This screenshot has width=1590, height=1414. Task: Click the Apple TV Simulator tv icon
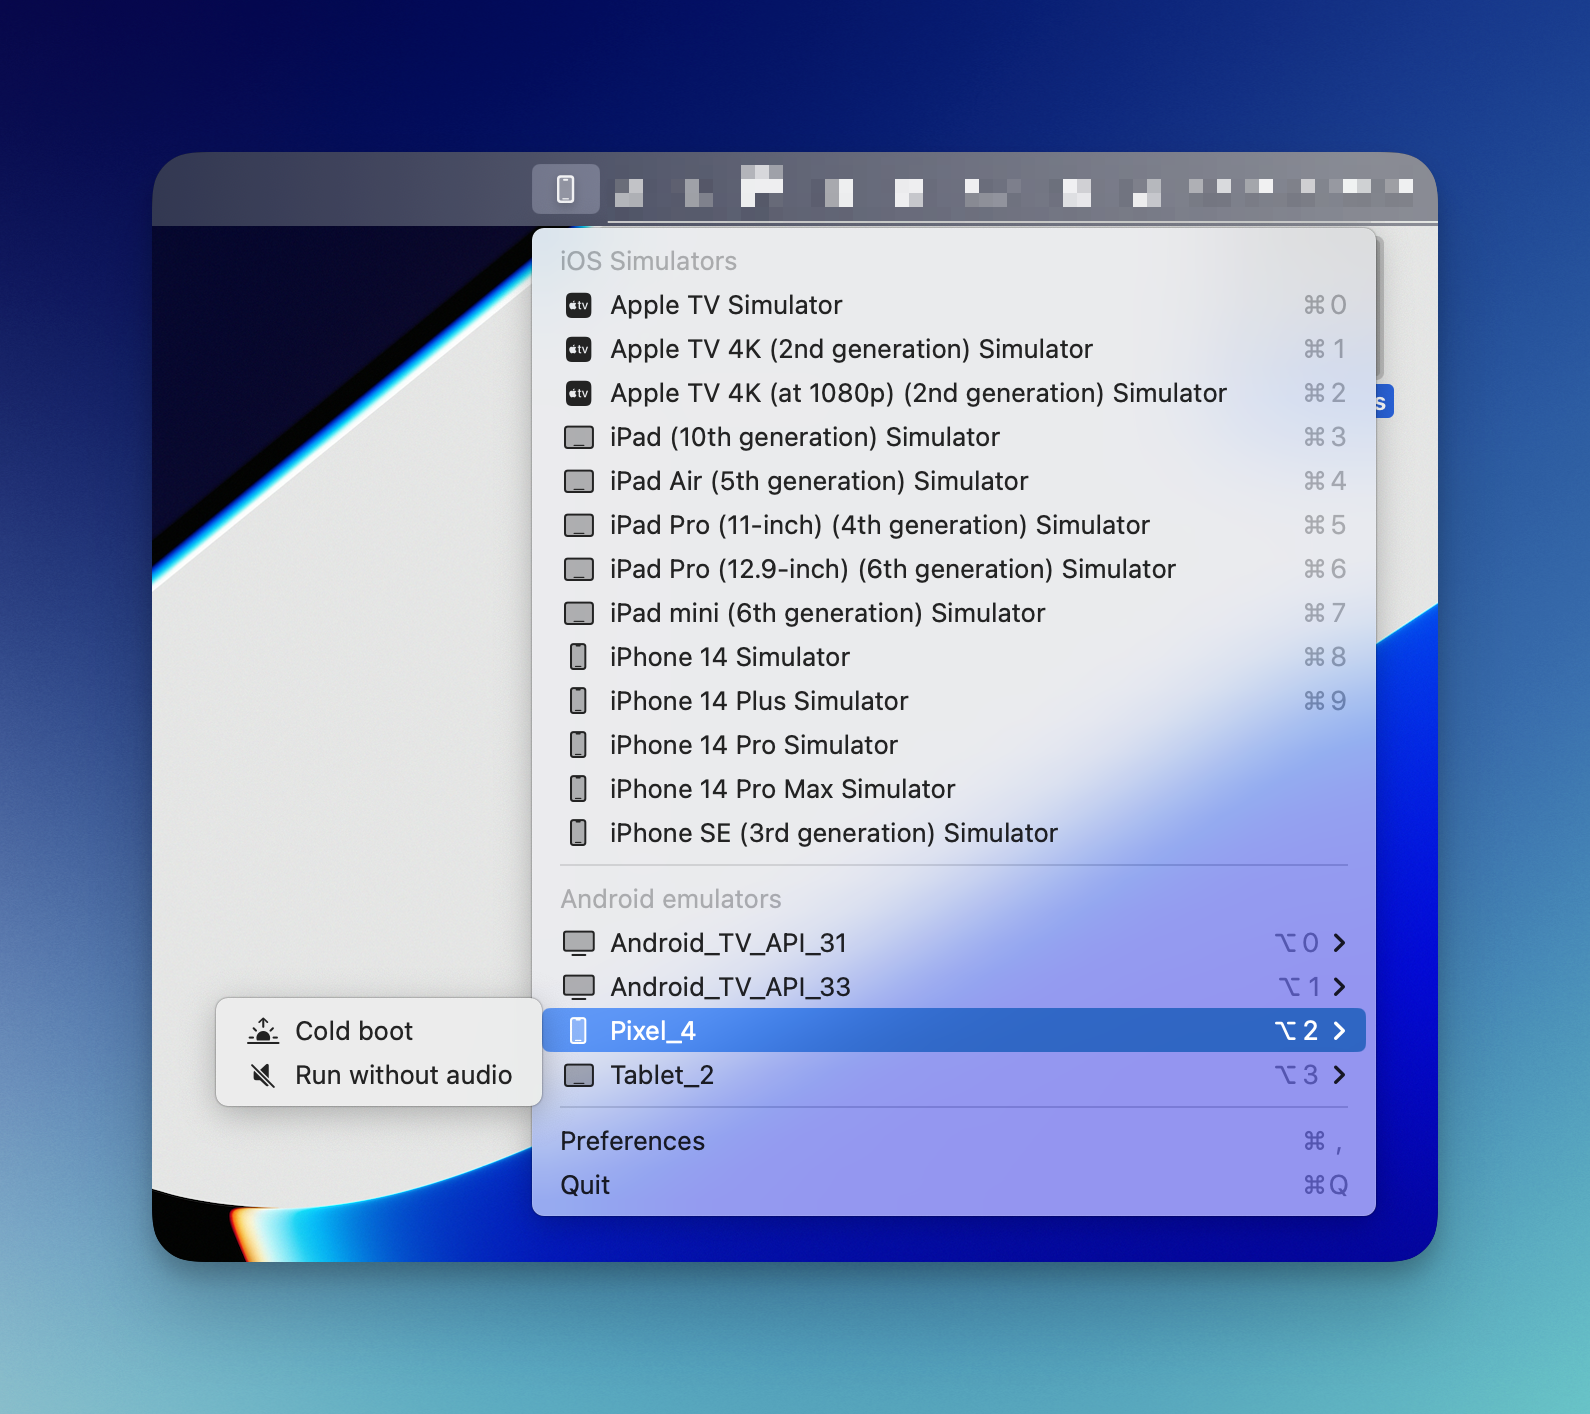point(579,305)
